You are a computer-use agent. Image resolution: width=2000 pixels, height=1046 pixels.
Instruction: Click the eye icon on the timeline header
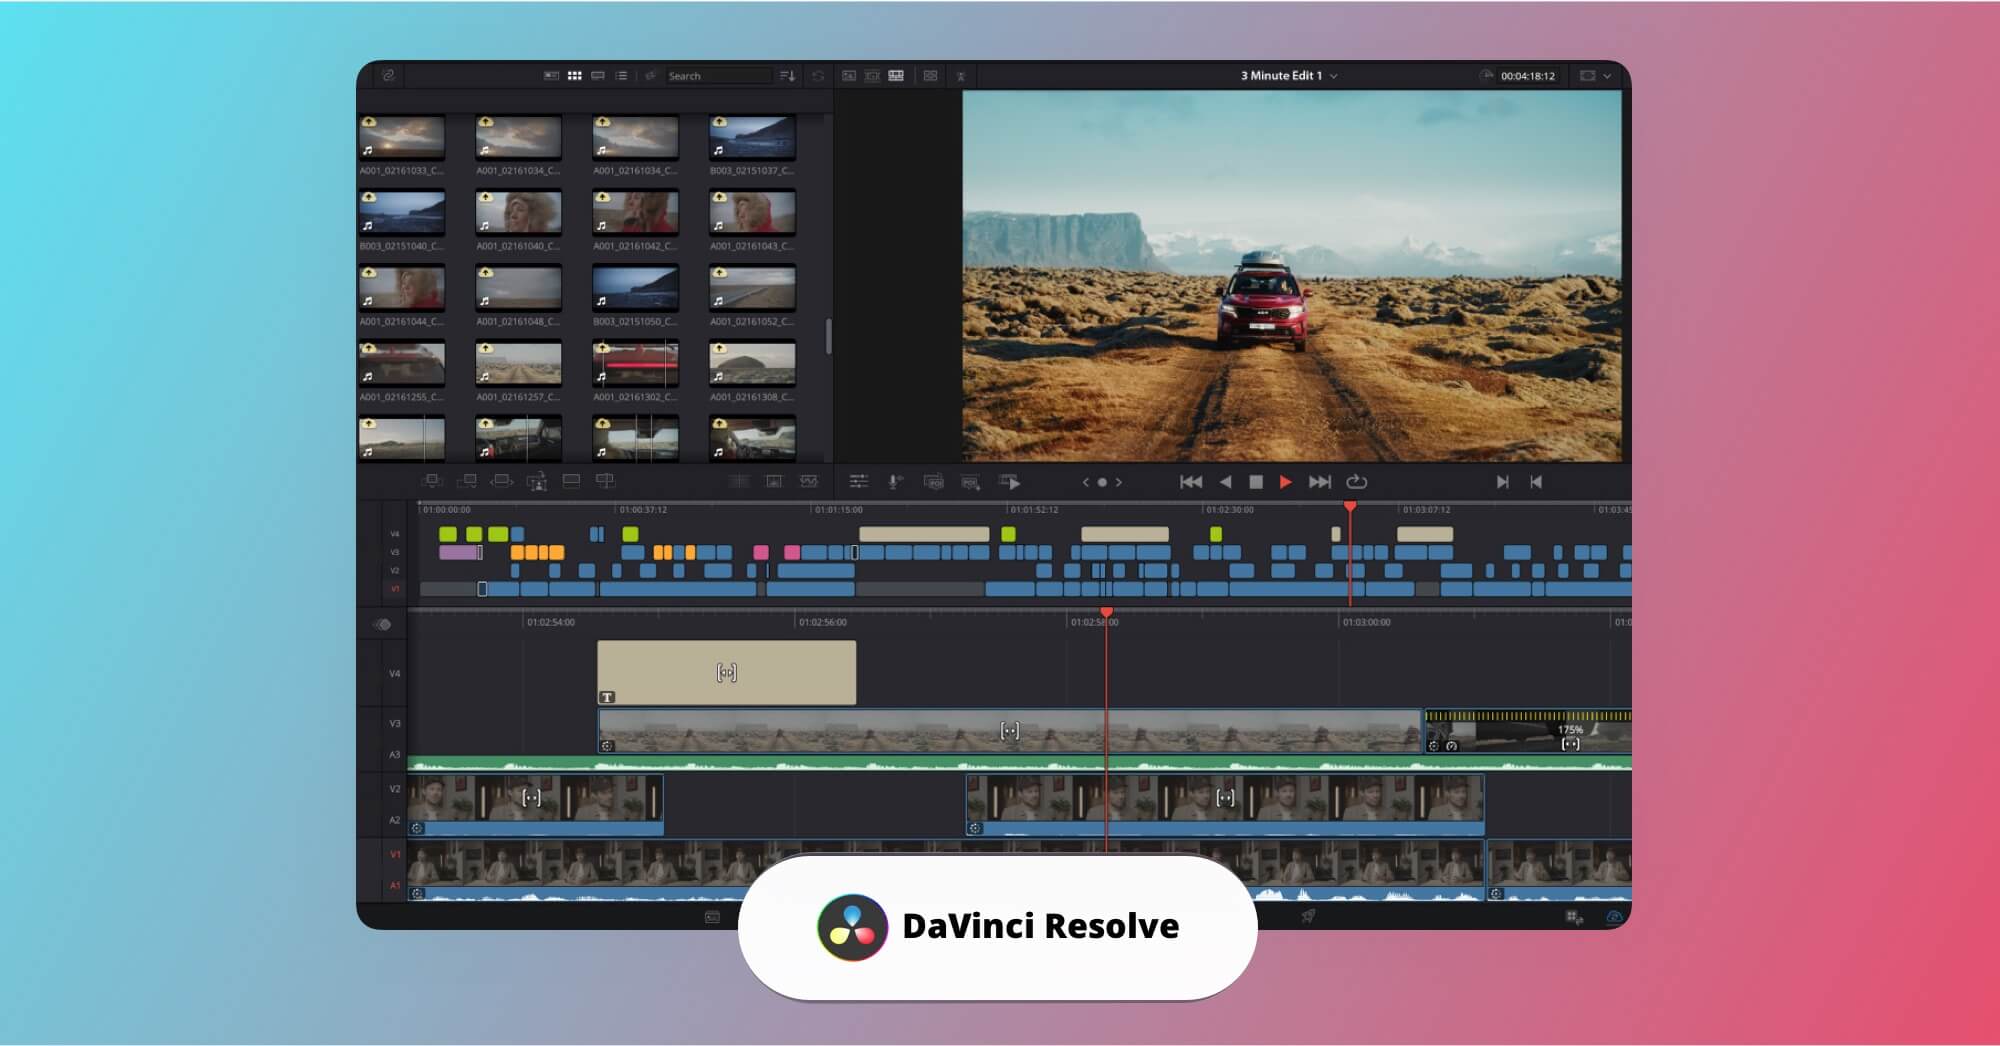tap(382, 624)
